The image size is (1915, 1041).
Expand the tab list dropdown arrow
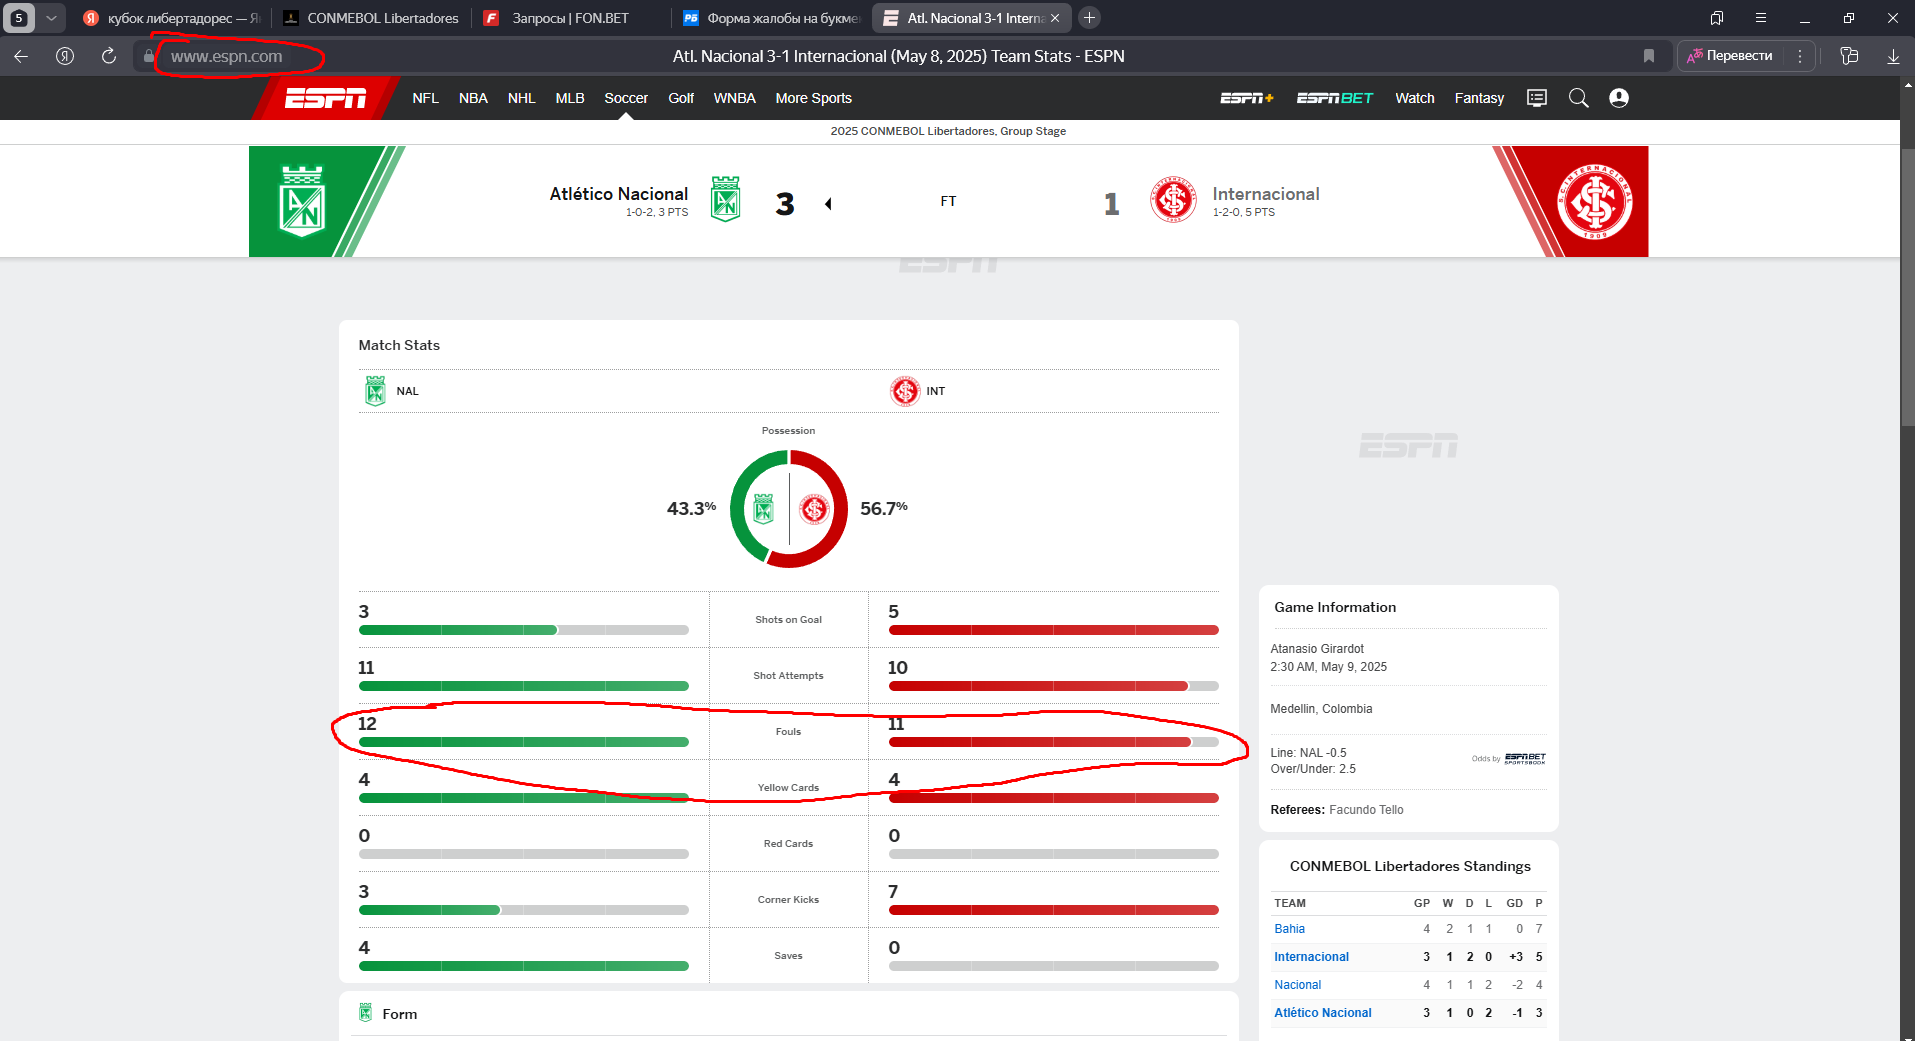[x=51, y=18]
